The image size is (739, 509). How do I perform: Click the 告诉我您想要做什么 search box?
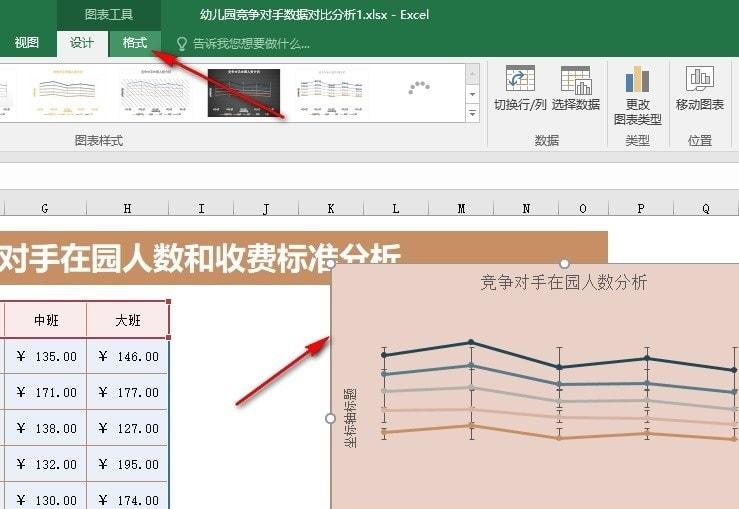pos(251,44)
